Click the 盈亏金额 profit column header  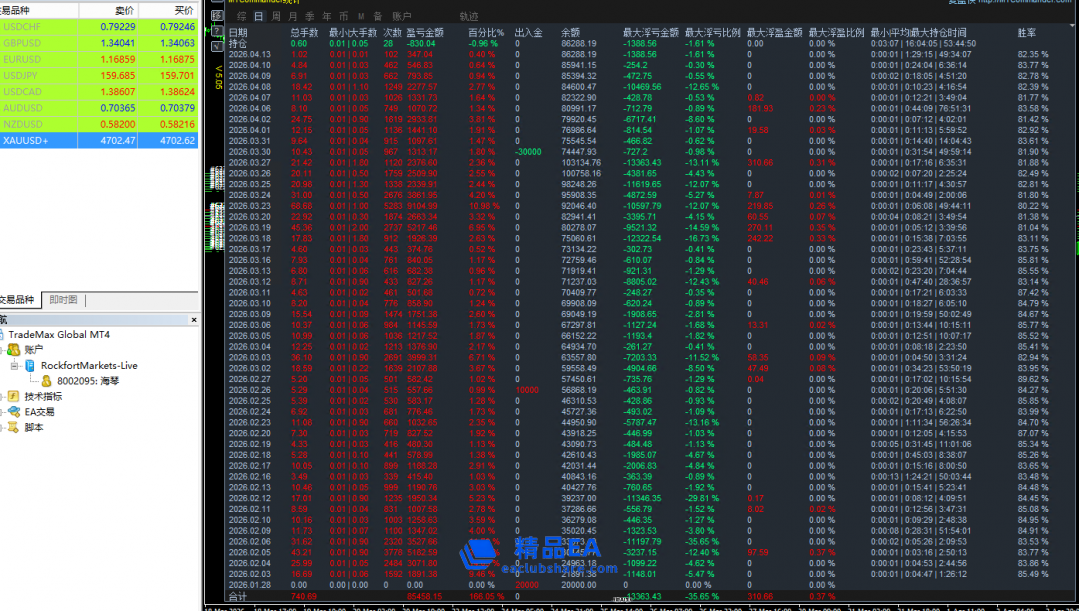pos(425,32)
